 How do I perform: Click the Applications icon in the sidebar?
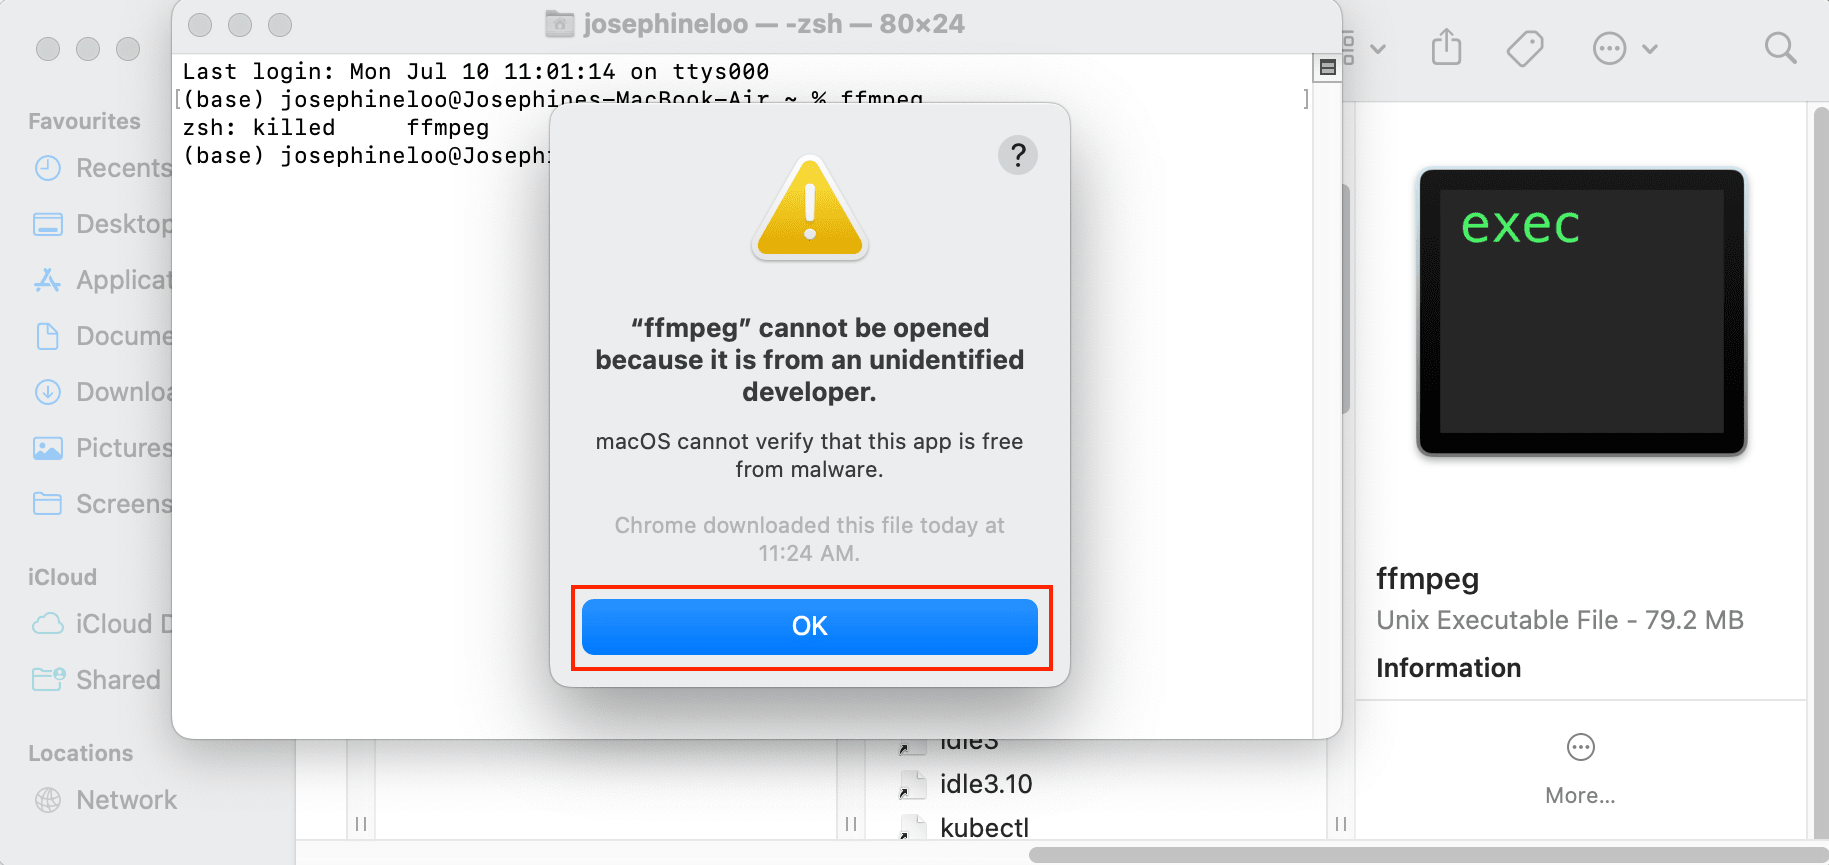click(x=48, y=280)
